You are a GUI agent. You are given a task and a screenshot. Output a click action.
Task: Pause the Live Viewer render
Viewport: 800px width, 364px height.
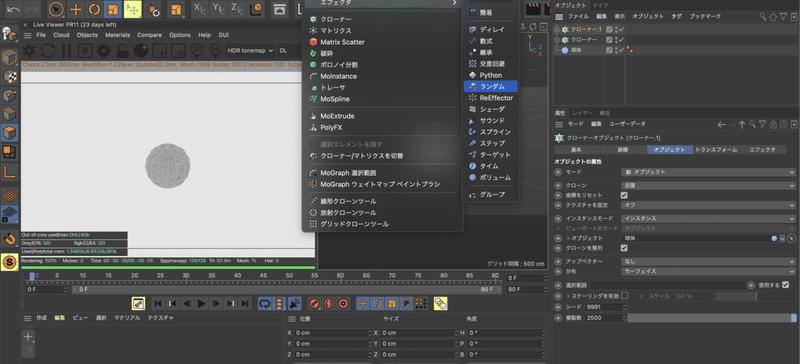(x=66, y=51)
